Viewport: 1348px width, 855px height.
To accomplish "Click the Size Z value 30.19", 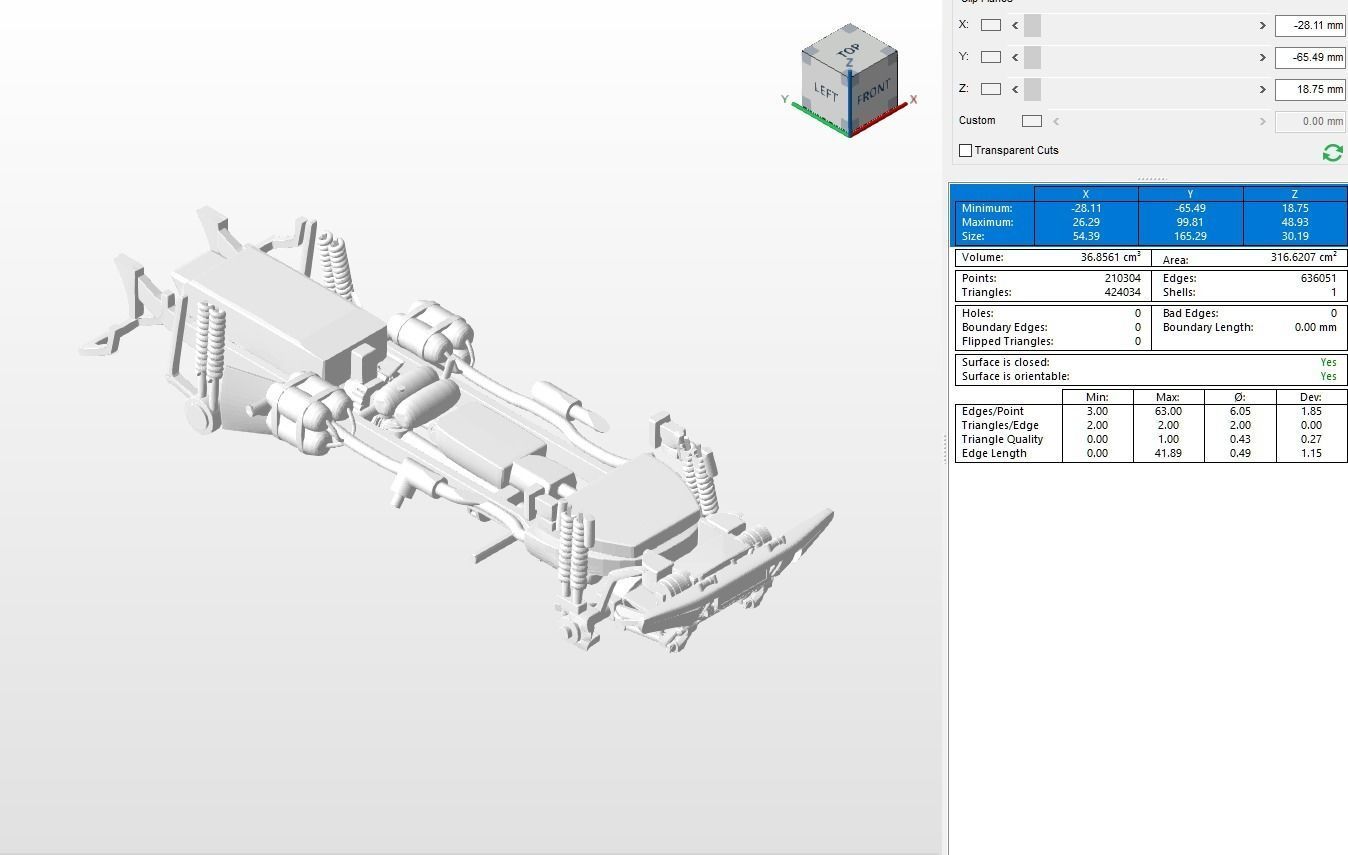I will tap(1295, 236).
